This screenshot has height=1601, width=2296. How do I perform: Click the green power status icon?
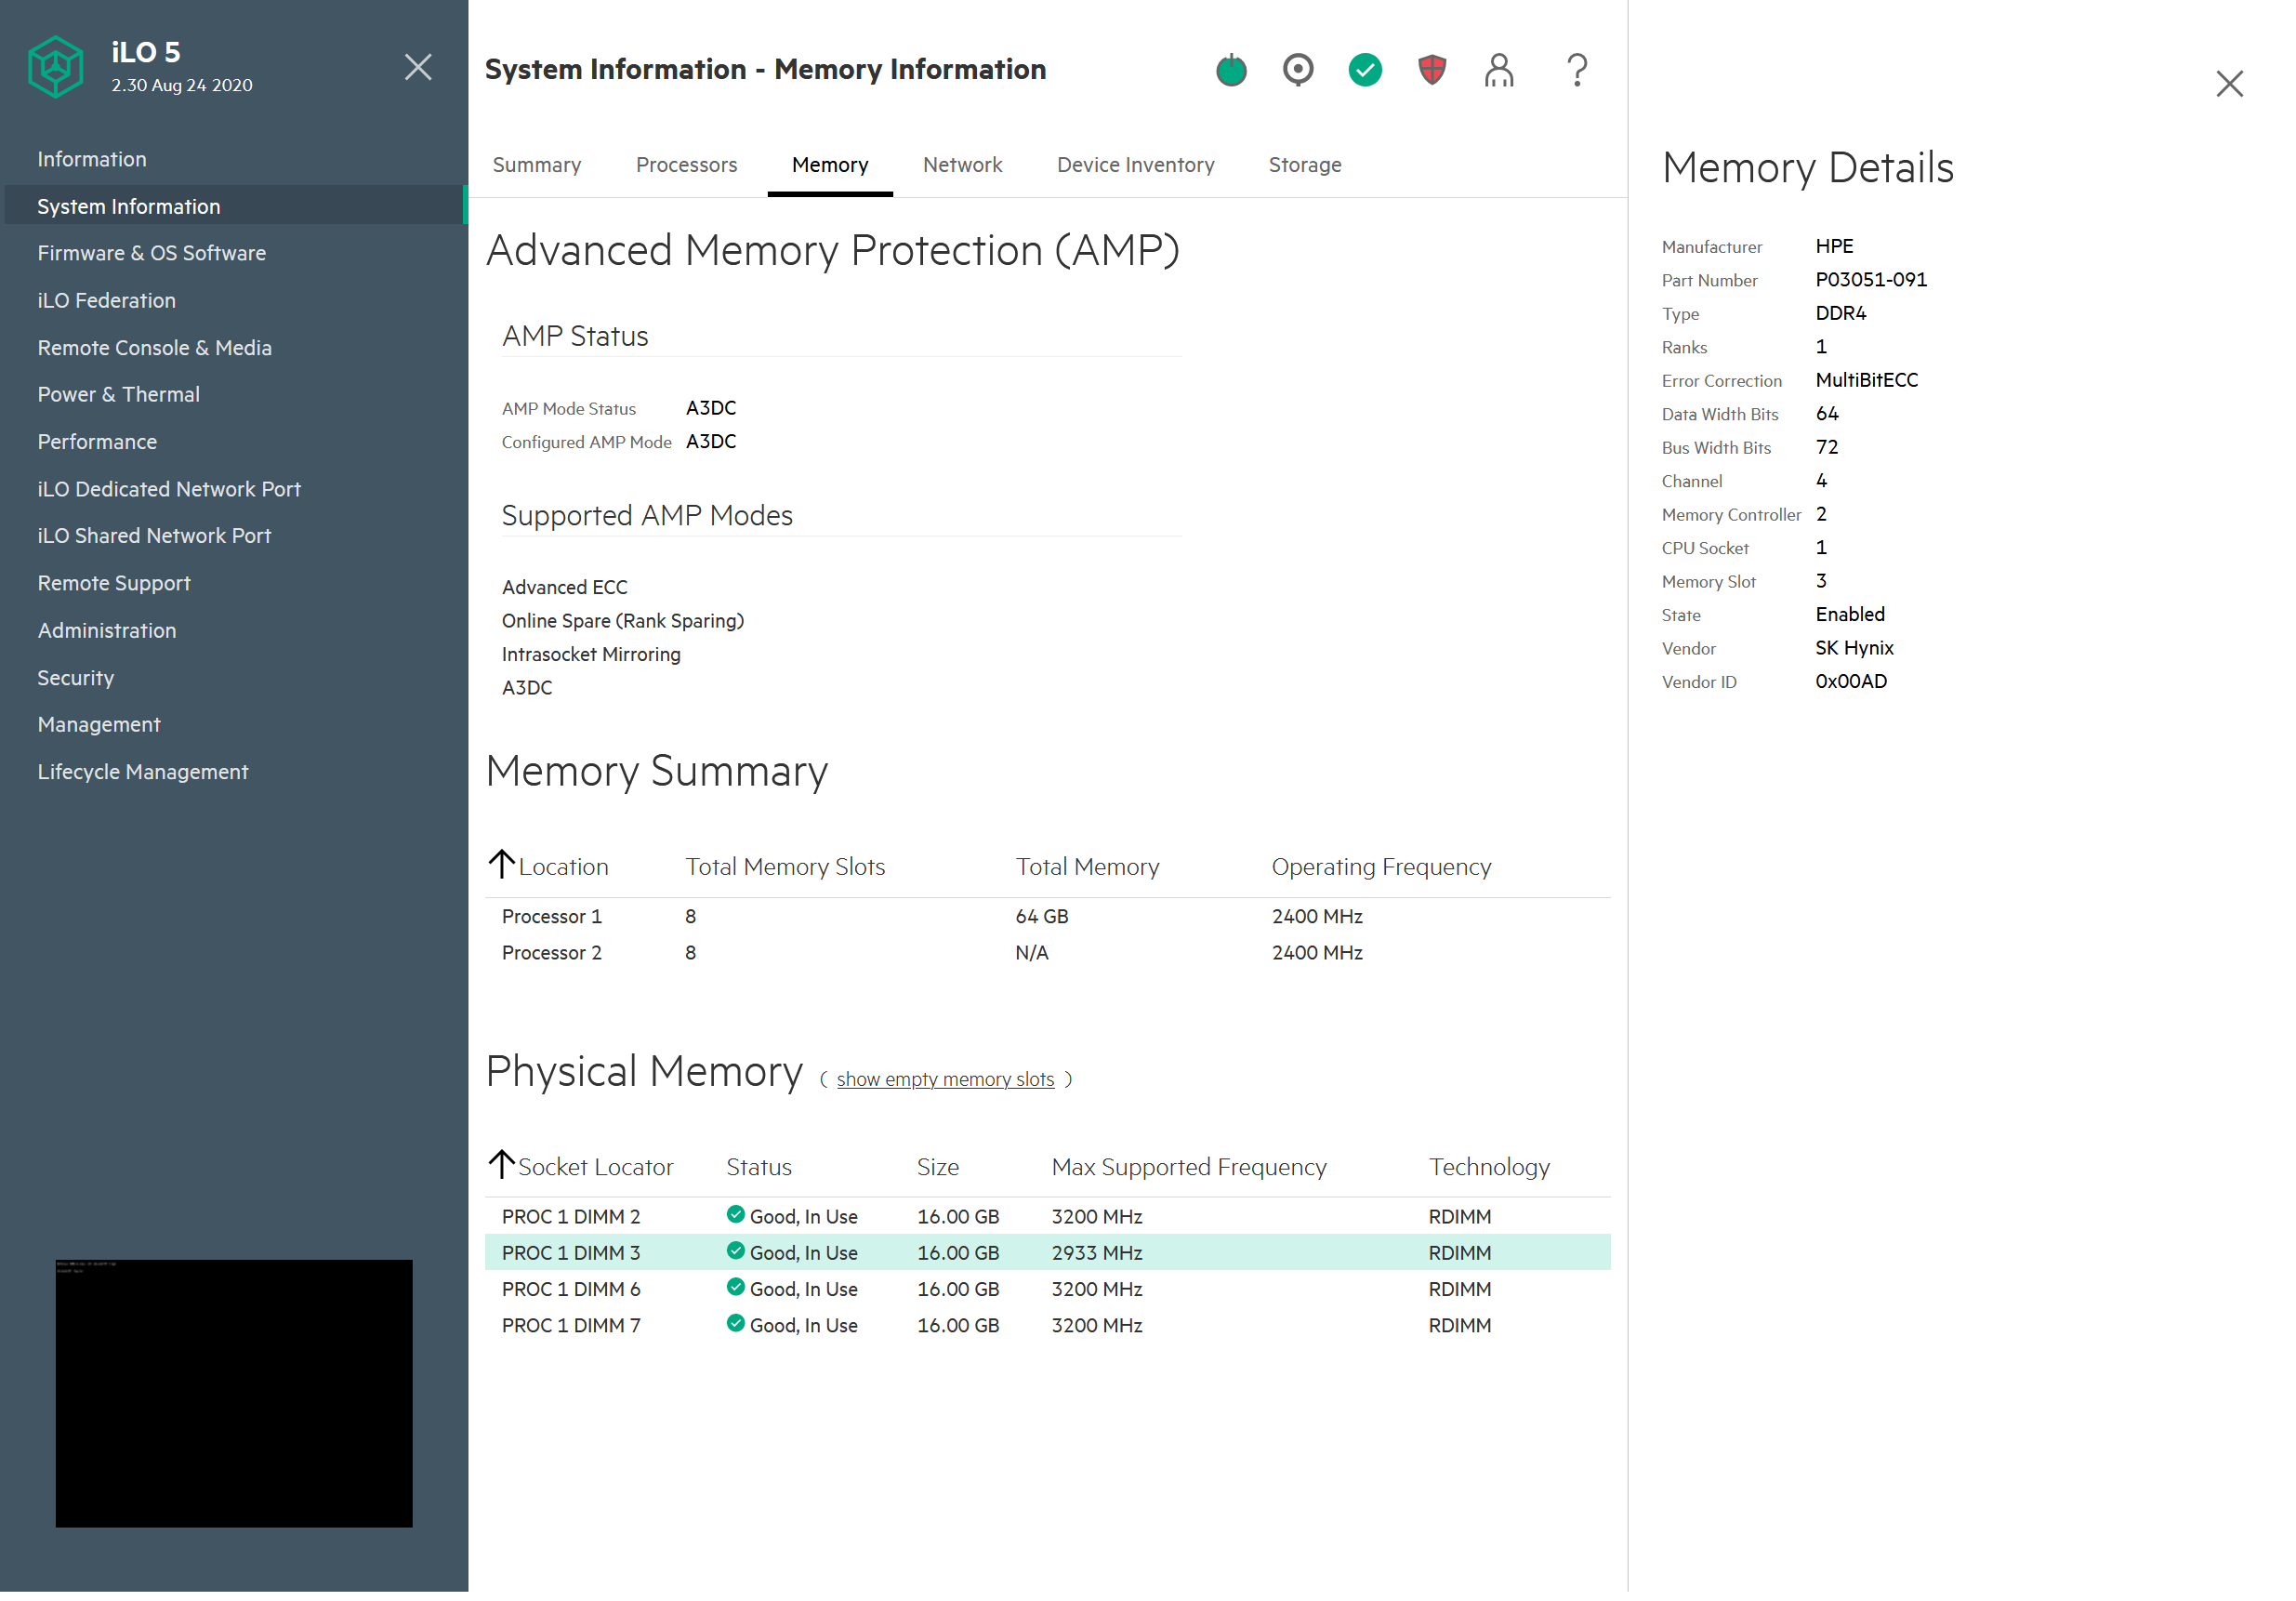[x=1231, y=70]
